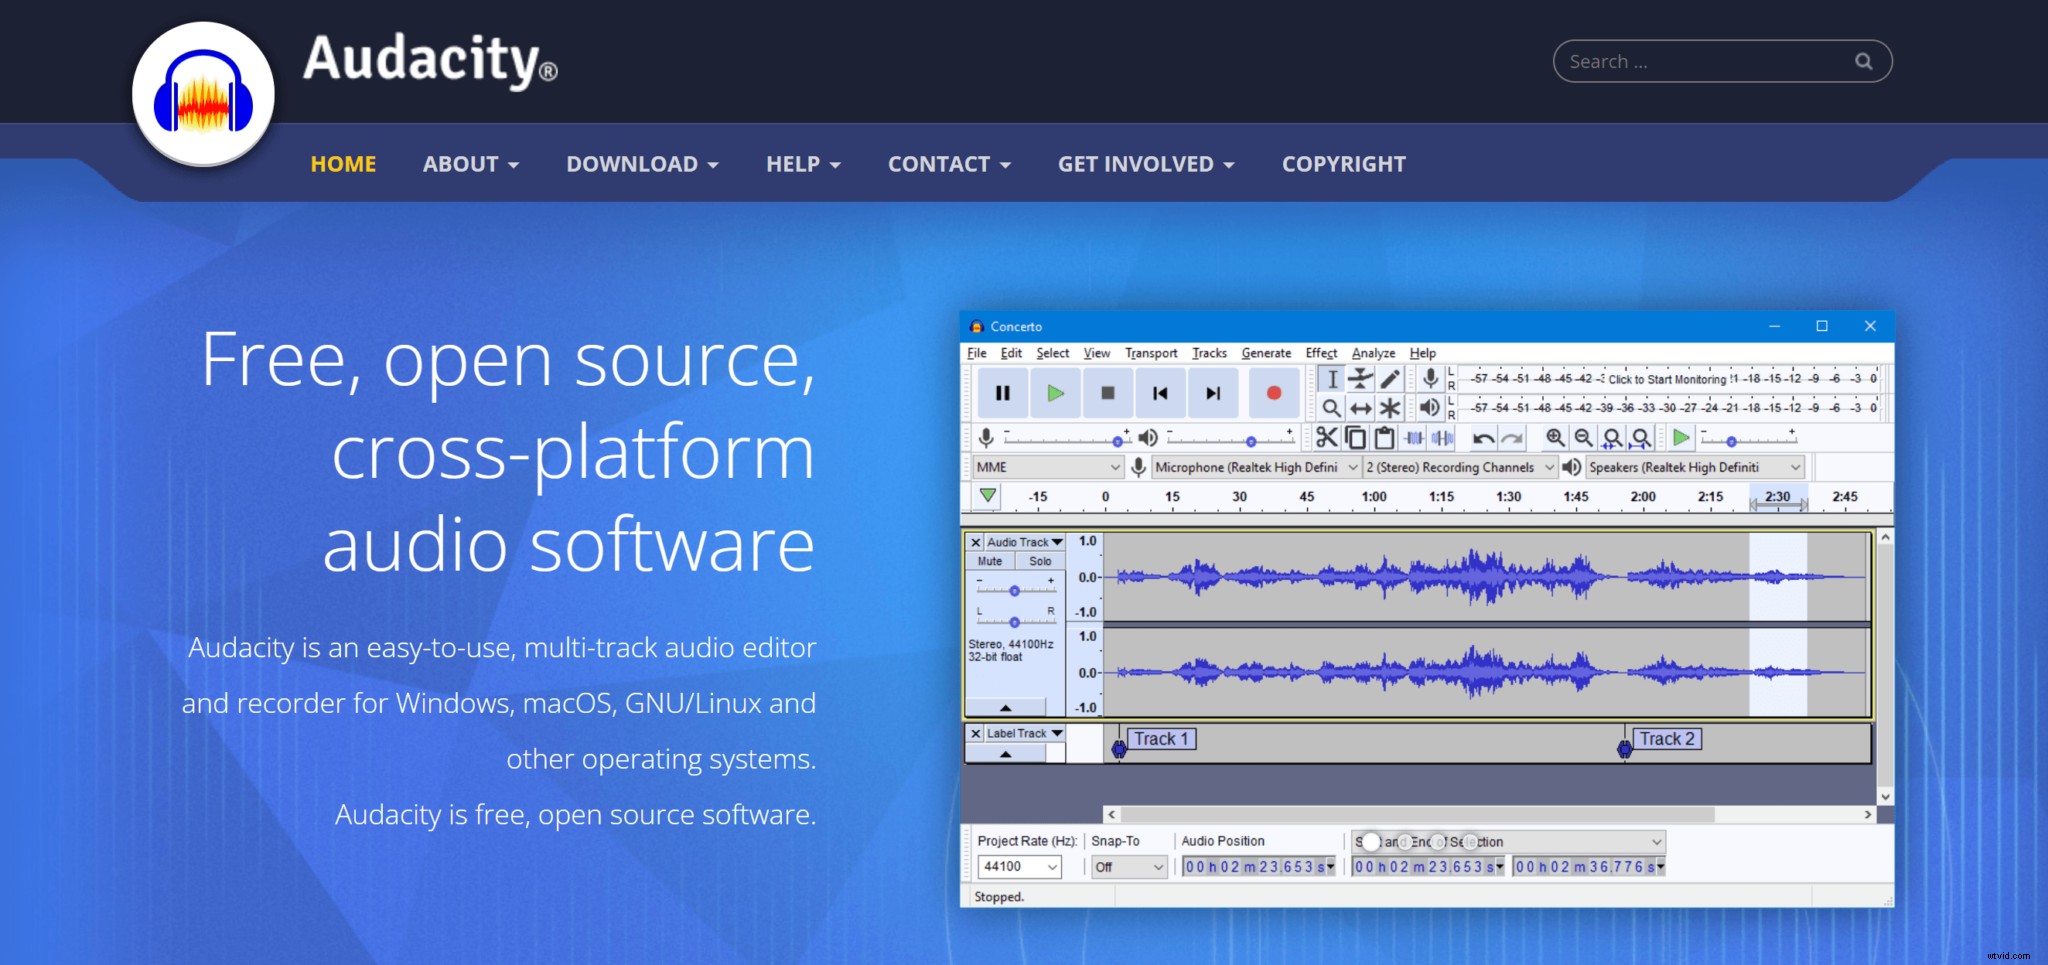The image size is (2048, 965).
Task: Open the Snap-To dropdown set to Off
Action: (1128, 866)
